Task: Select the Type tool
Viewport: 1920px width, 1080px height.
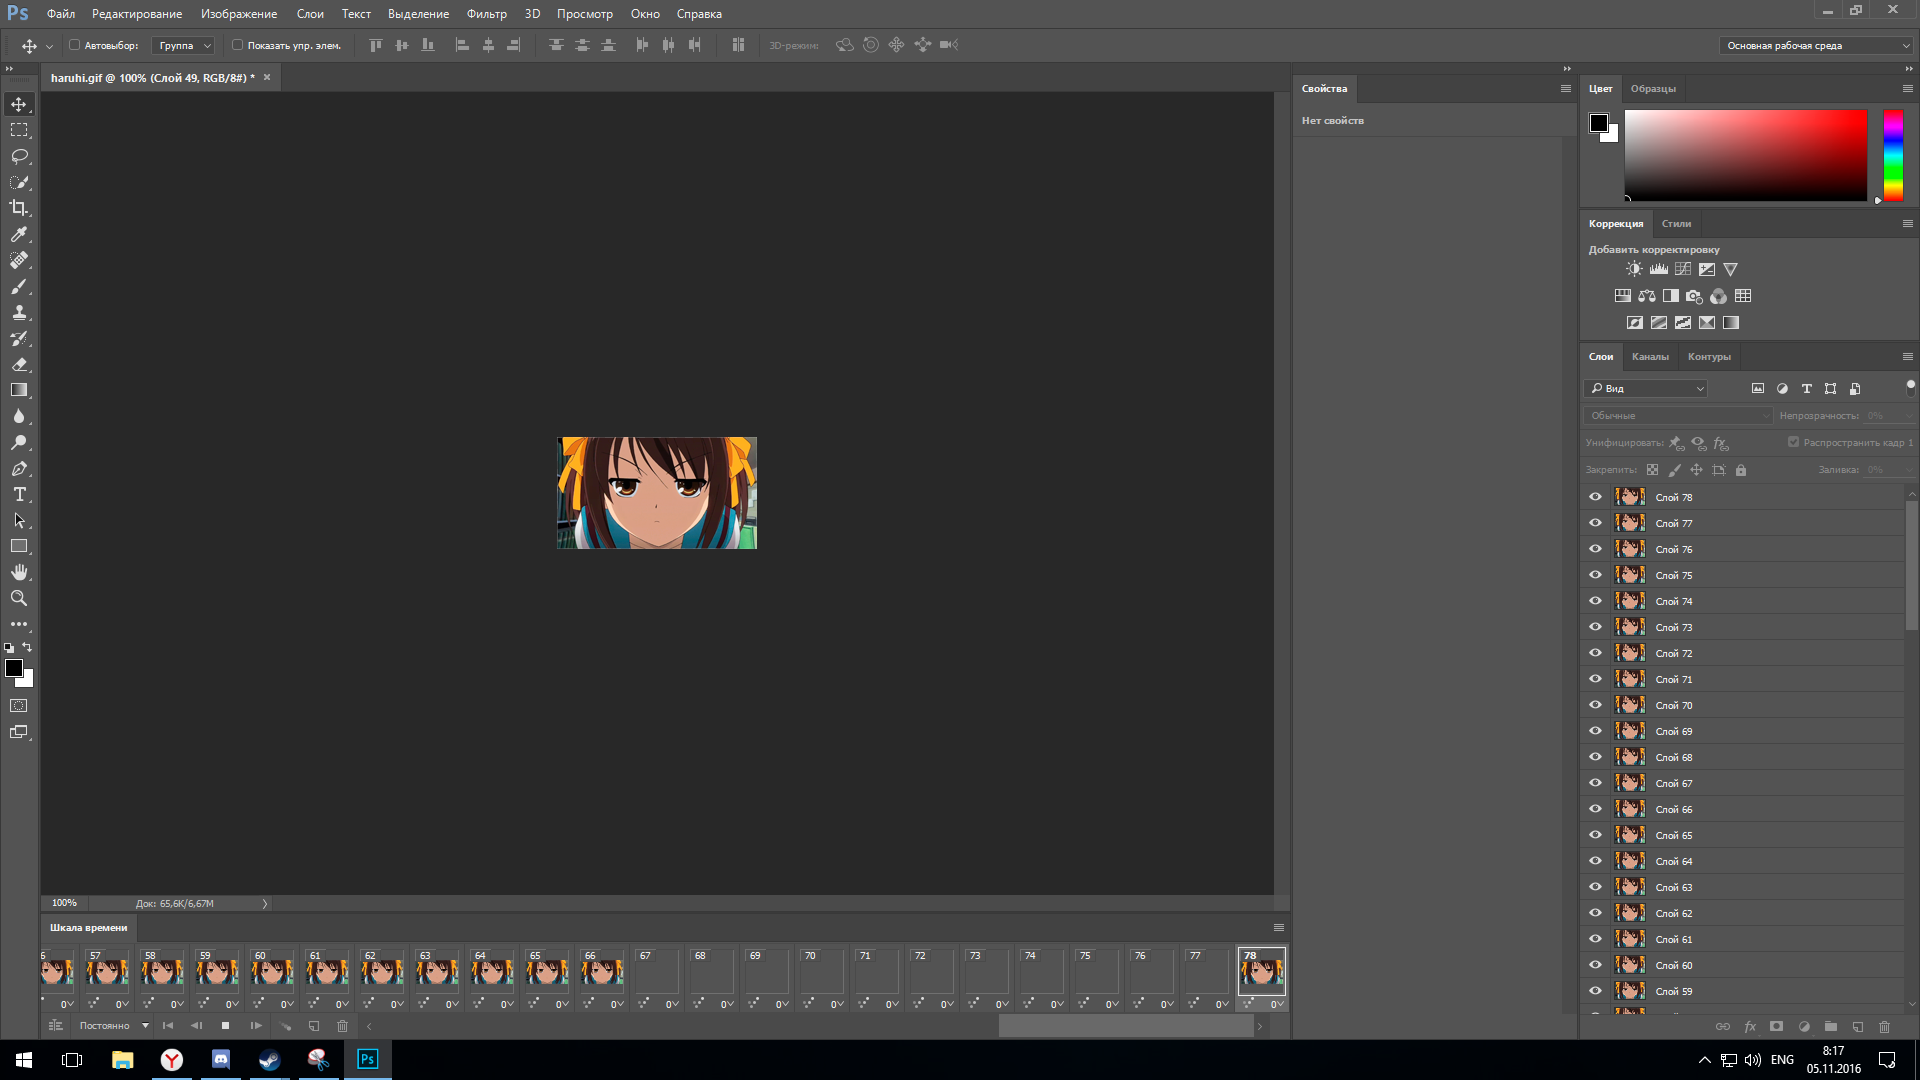Action: pyautogui.click(x=19, y=494)
